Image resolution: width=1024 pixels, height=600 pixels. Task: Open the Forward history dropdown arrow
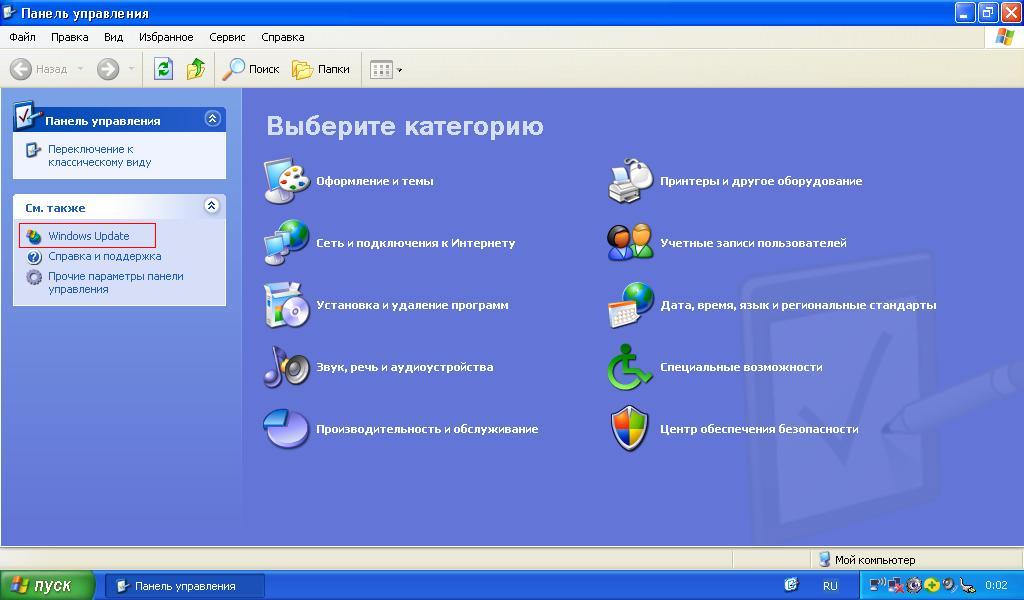pyautogui.click(x=131, y=69)
